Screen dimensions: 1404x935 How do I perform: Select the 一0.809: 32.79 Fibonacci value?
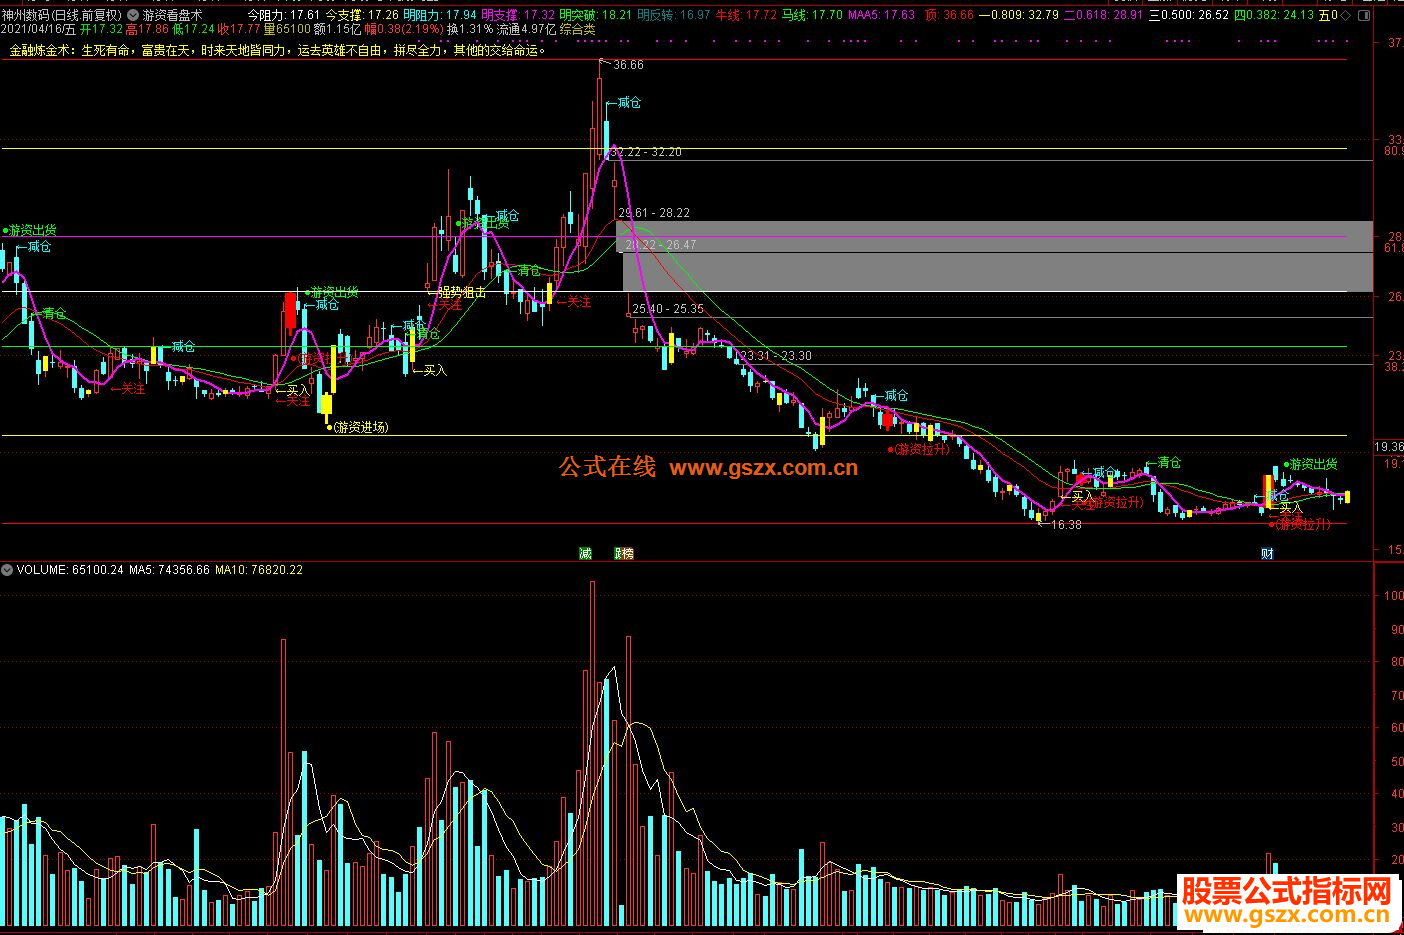pos(1018,15)
